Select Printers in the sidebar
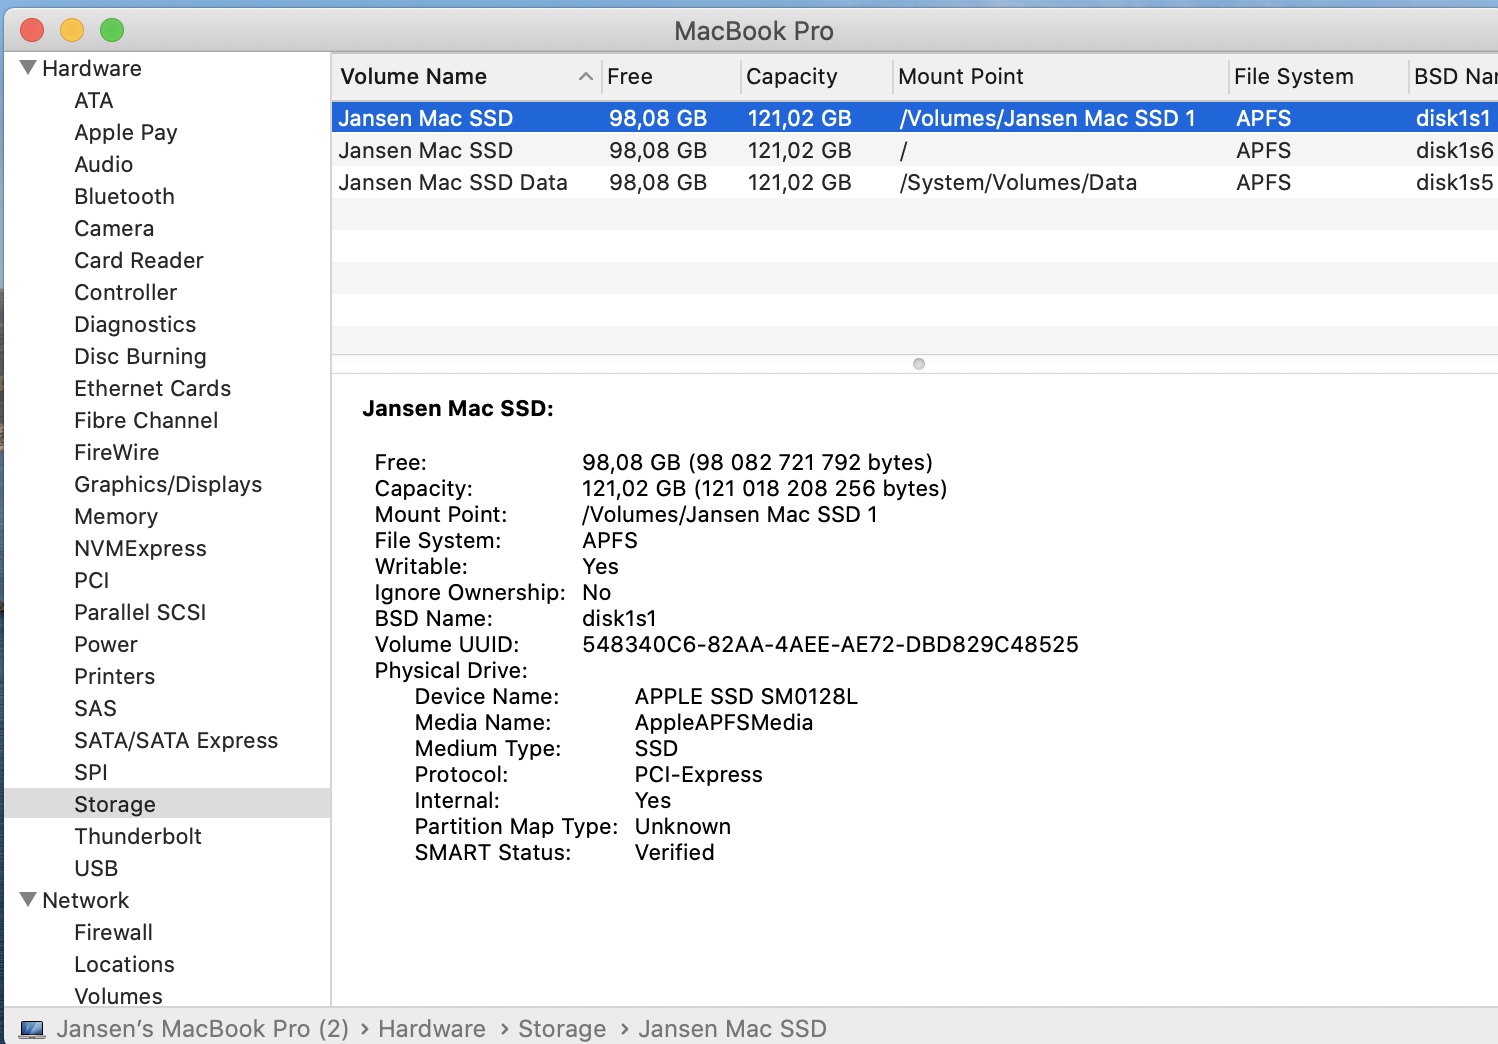 pyautogui.click(x=115, y=677)
